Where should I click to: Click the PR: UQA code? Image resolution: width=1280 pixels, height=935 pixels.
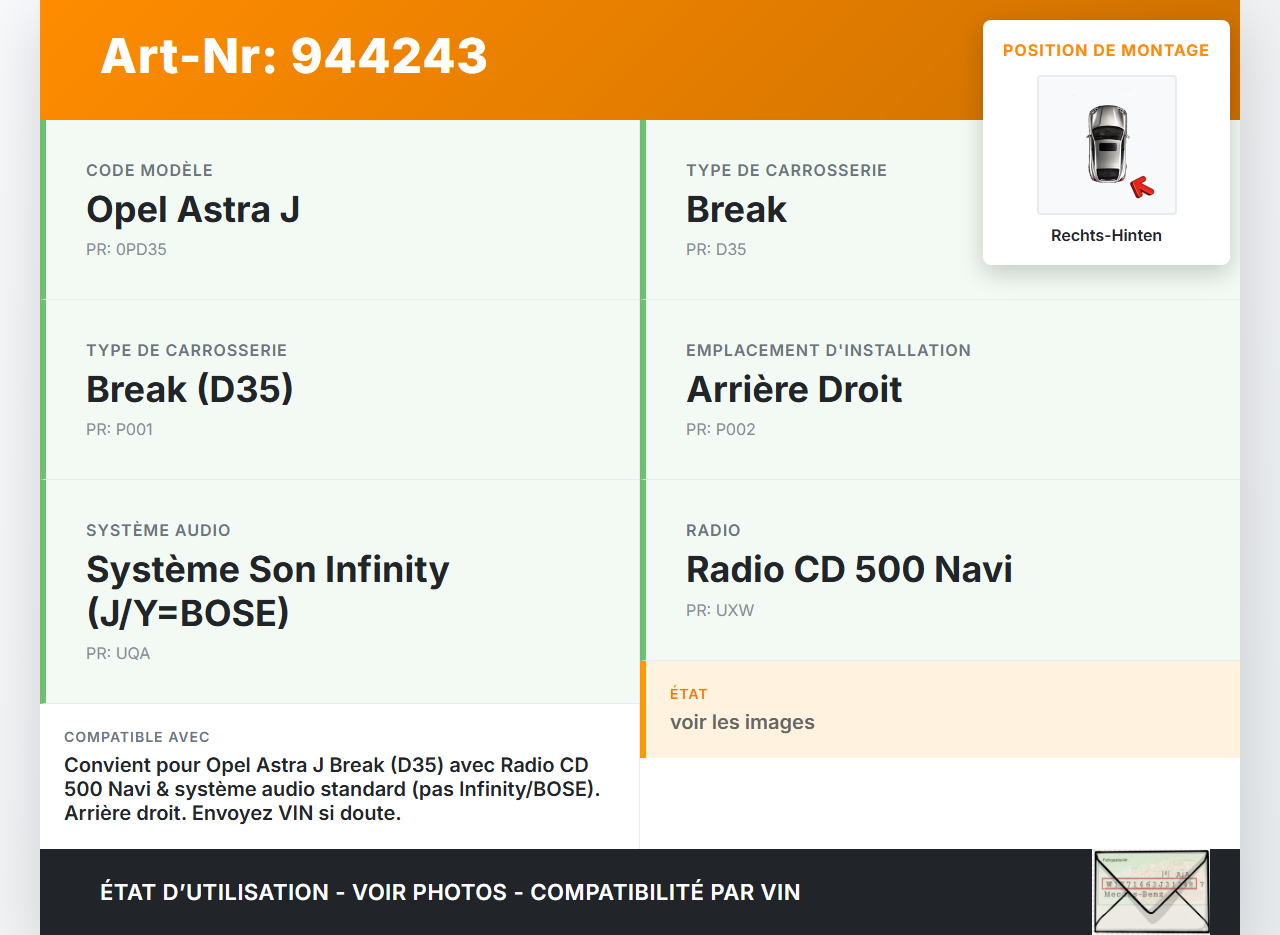click(x=118, y=654)
